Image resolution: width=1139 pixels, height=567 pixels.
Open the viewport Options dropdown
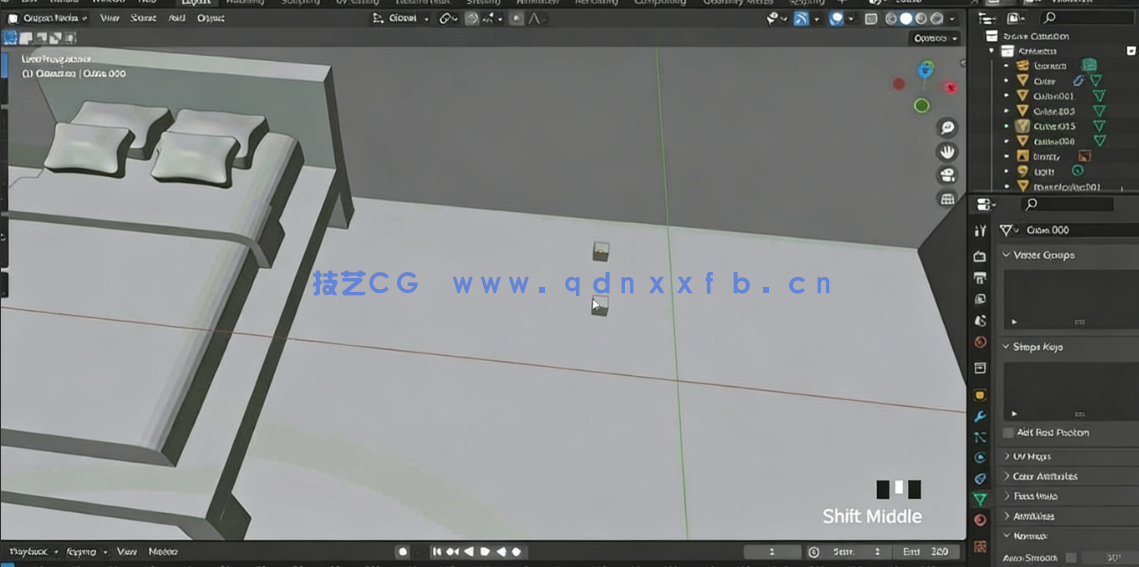point(936,38)
